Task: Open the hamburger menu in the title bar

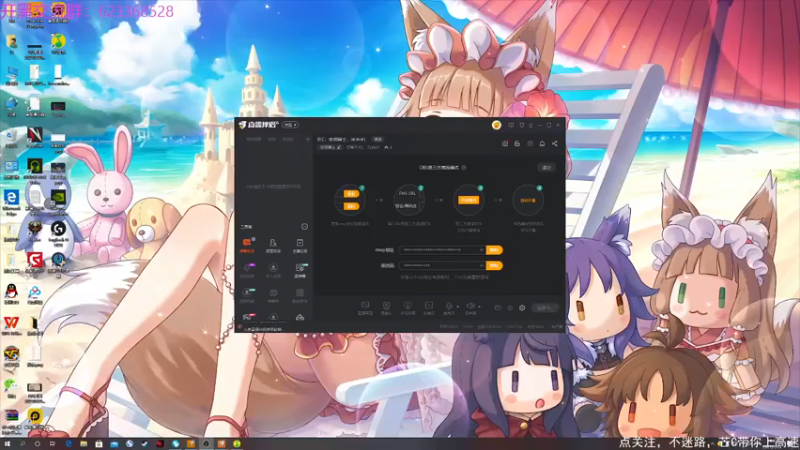Action: click(531, 125)
